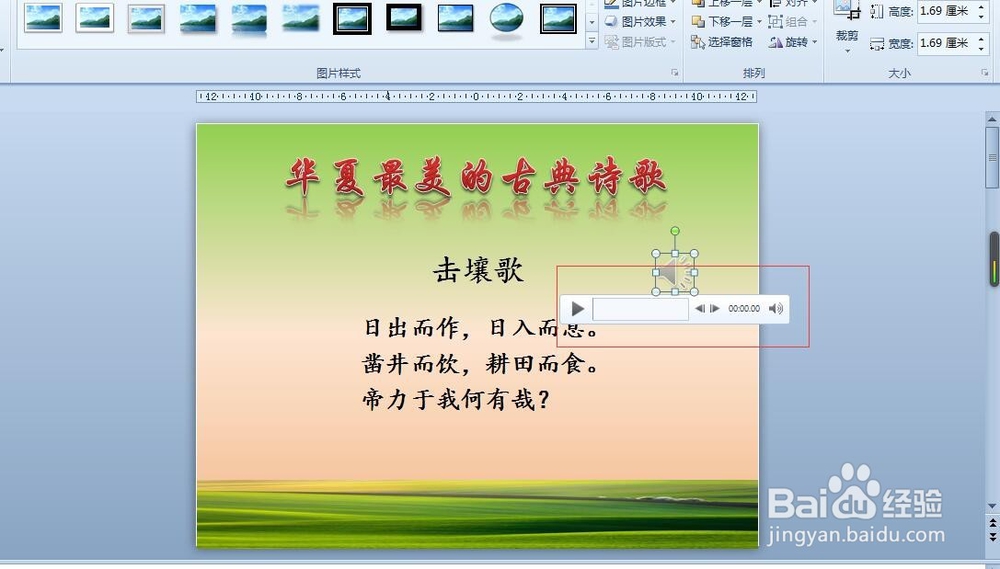The image size is (1000, 569).
Task: Click the audio volume button
Action: click(776, 309)
